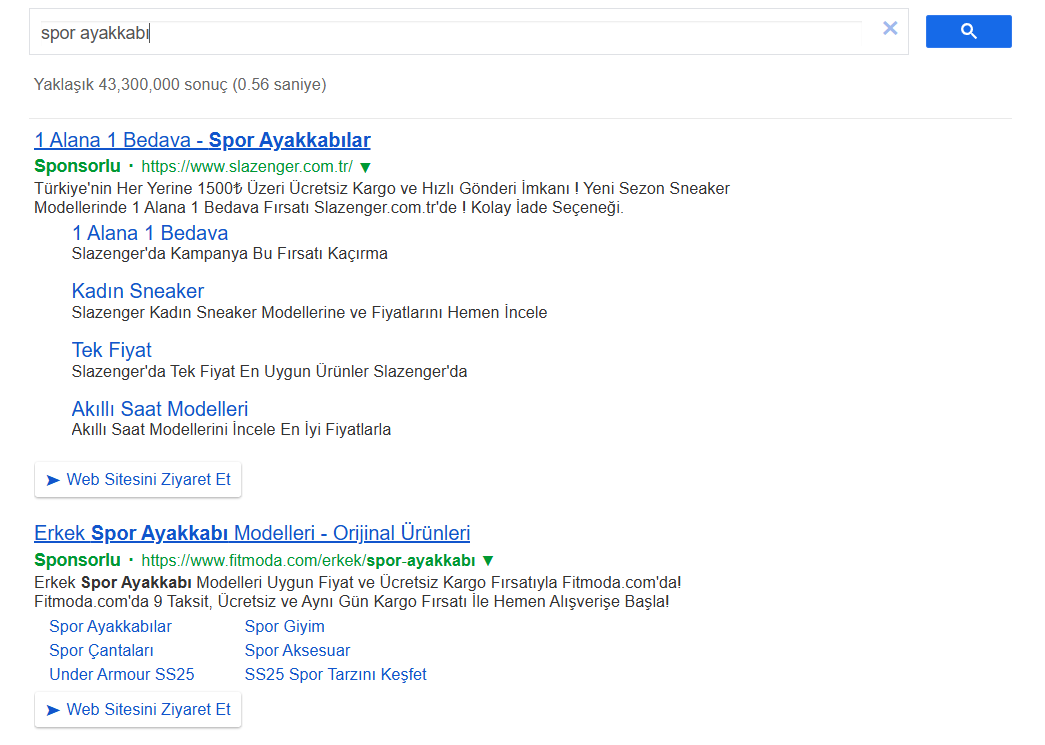Viewport: 1045px width, 745px height.
Task: Click 'Web Sitesini Ziyaret Et' under the Slazenger ad
Action: (x=138, y=480)
